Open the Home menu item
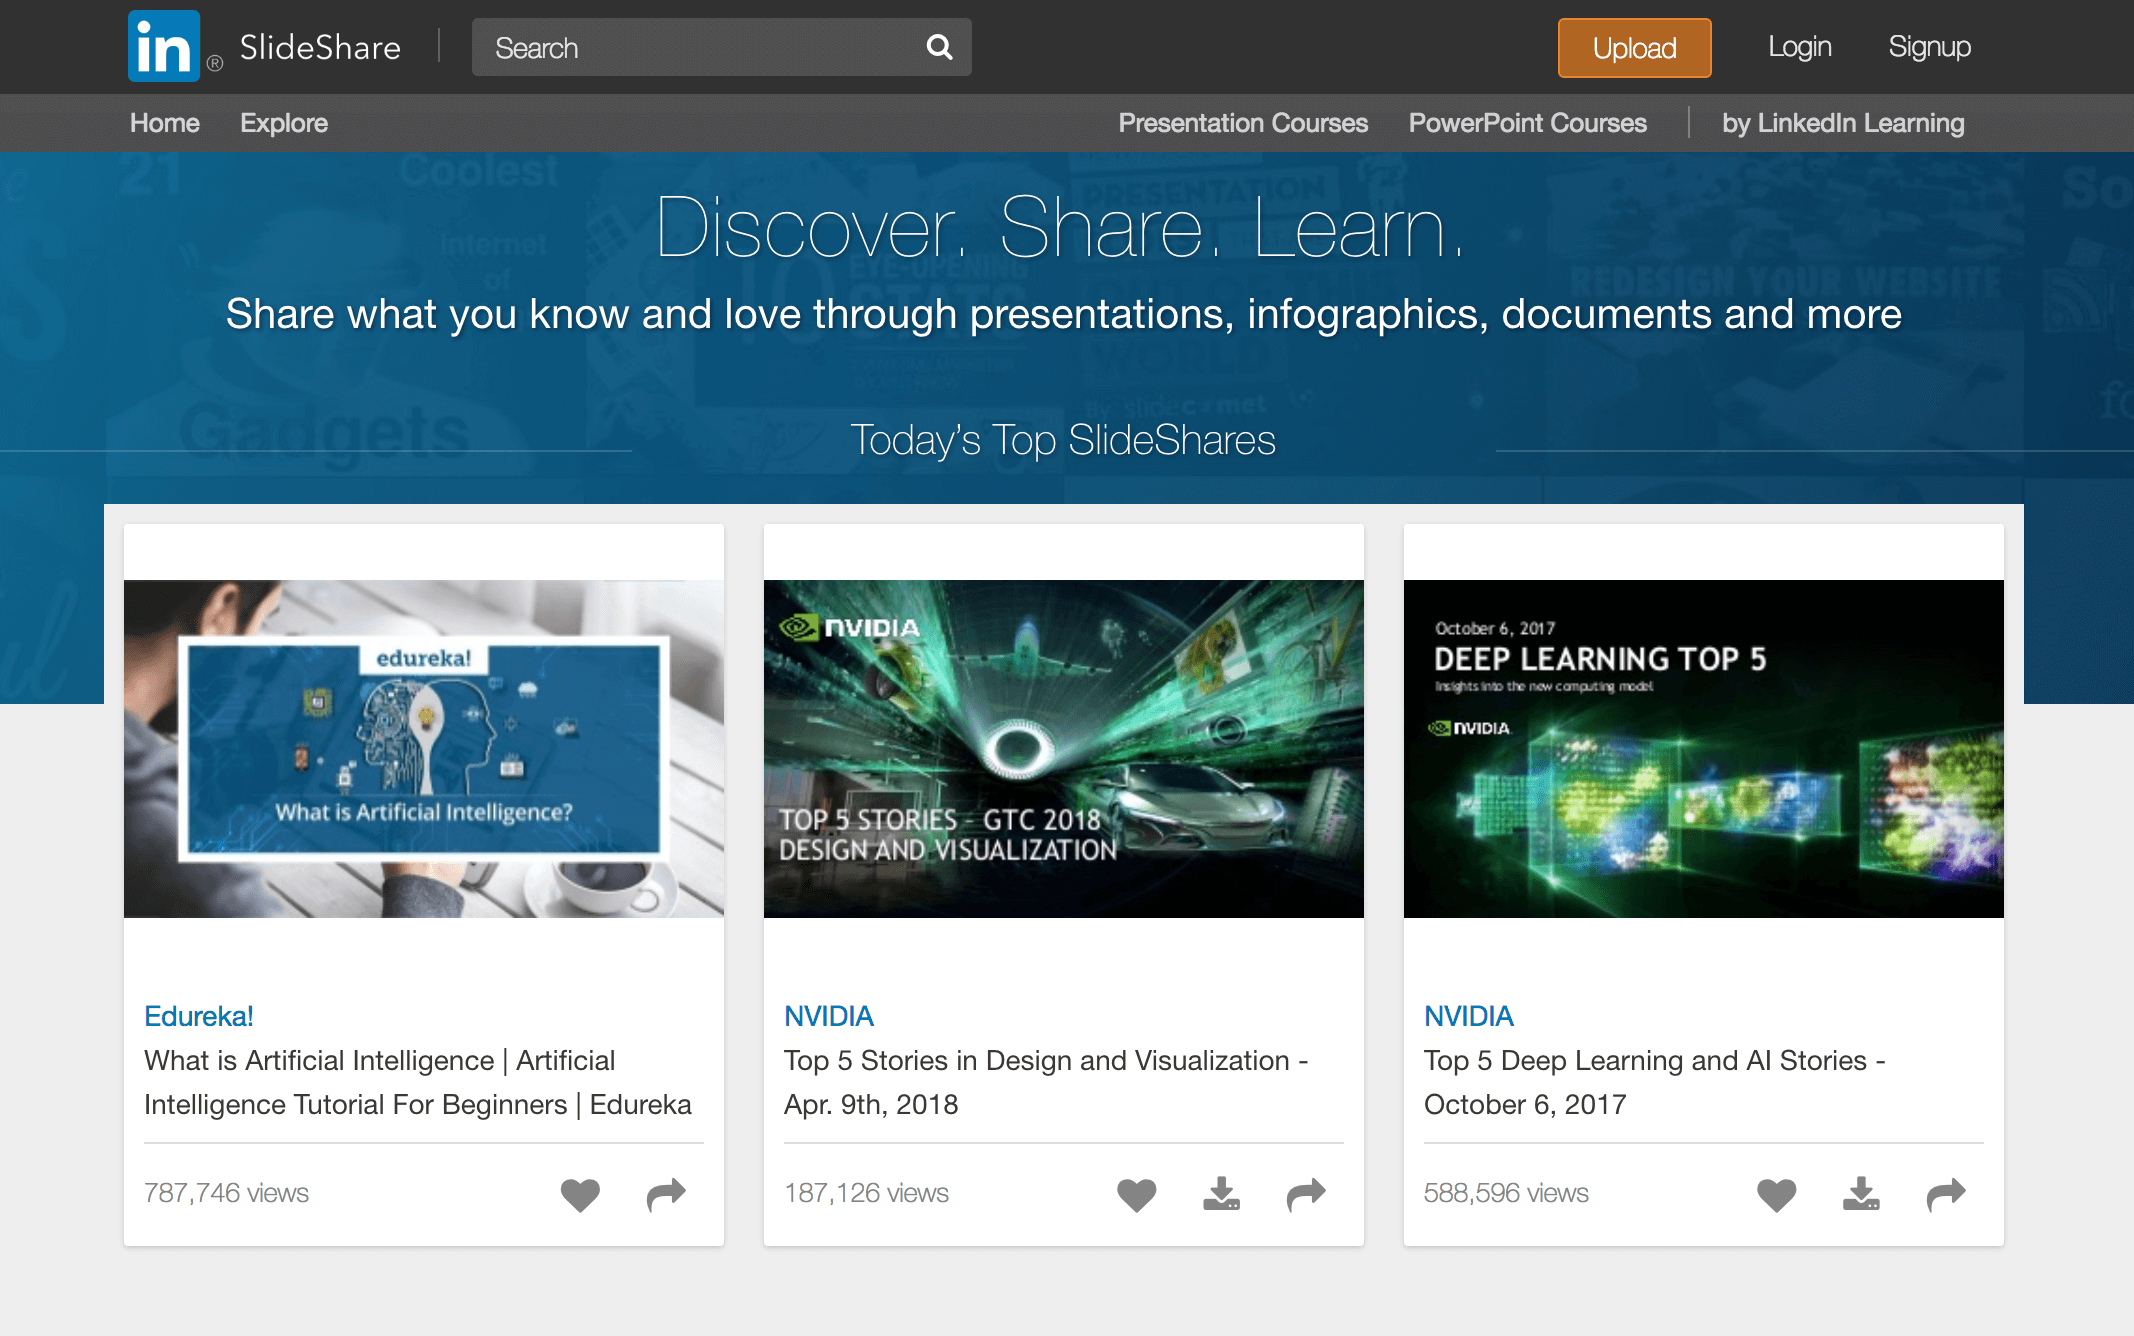Image resolution: width=2134 pixels, height=1336 pixels. (165, 123)
